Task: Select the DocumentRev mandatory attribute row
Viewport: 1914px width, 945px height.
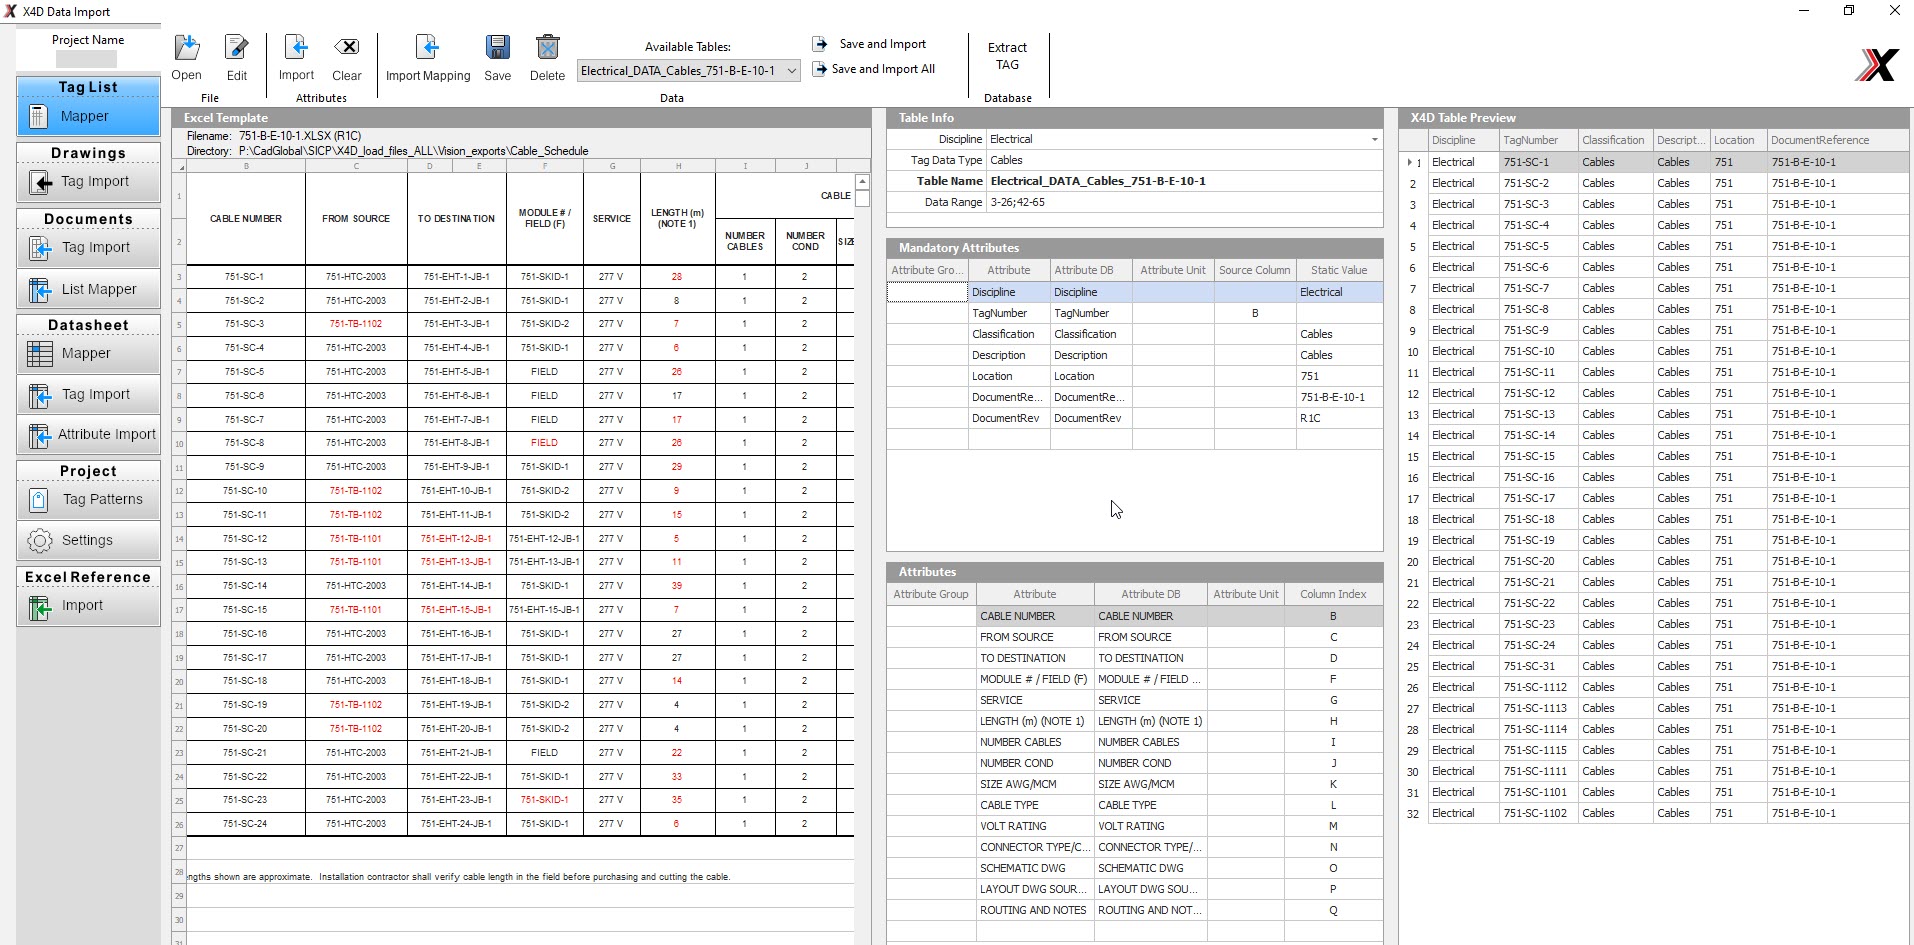Action: click(1135, 418)
